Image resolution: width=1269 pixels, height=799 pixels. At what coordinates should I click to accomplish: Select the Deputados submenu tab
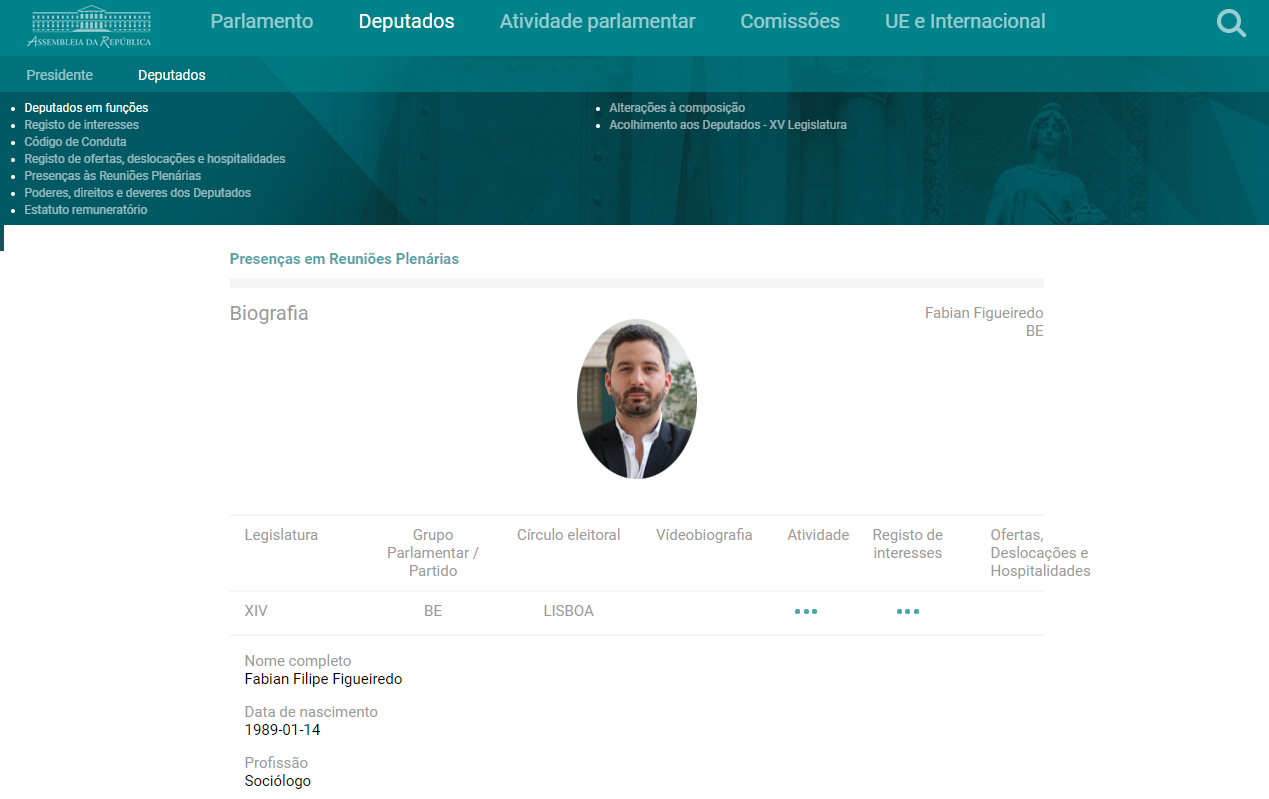tap(171, 75)
